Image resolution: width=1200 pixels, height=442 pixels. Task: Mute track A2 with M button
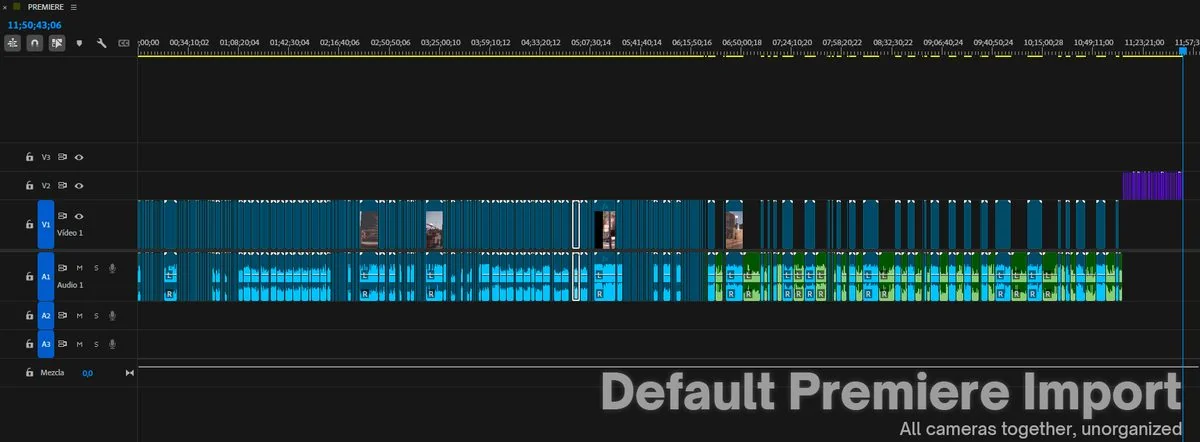tap(80, 316)
